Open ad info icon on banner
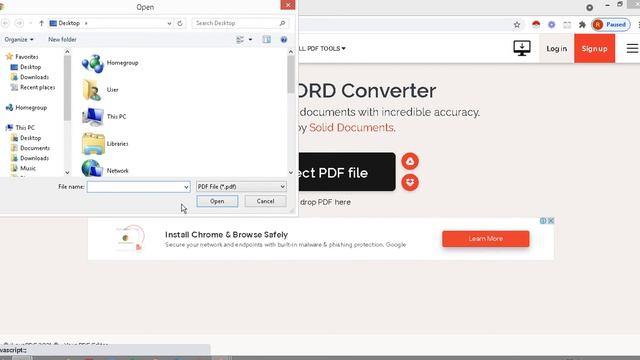 click(x=543, y=221)
